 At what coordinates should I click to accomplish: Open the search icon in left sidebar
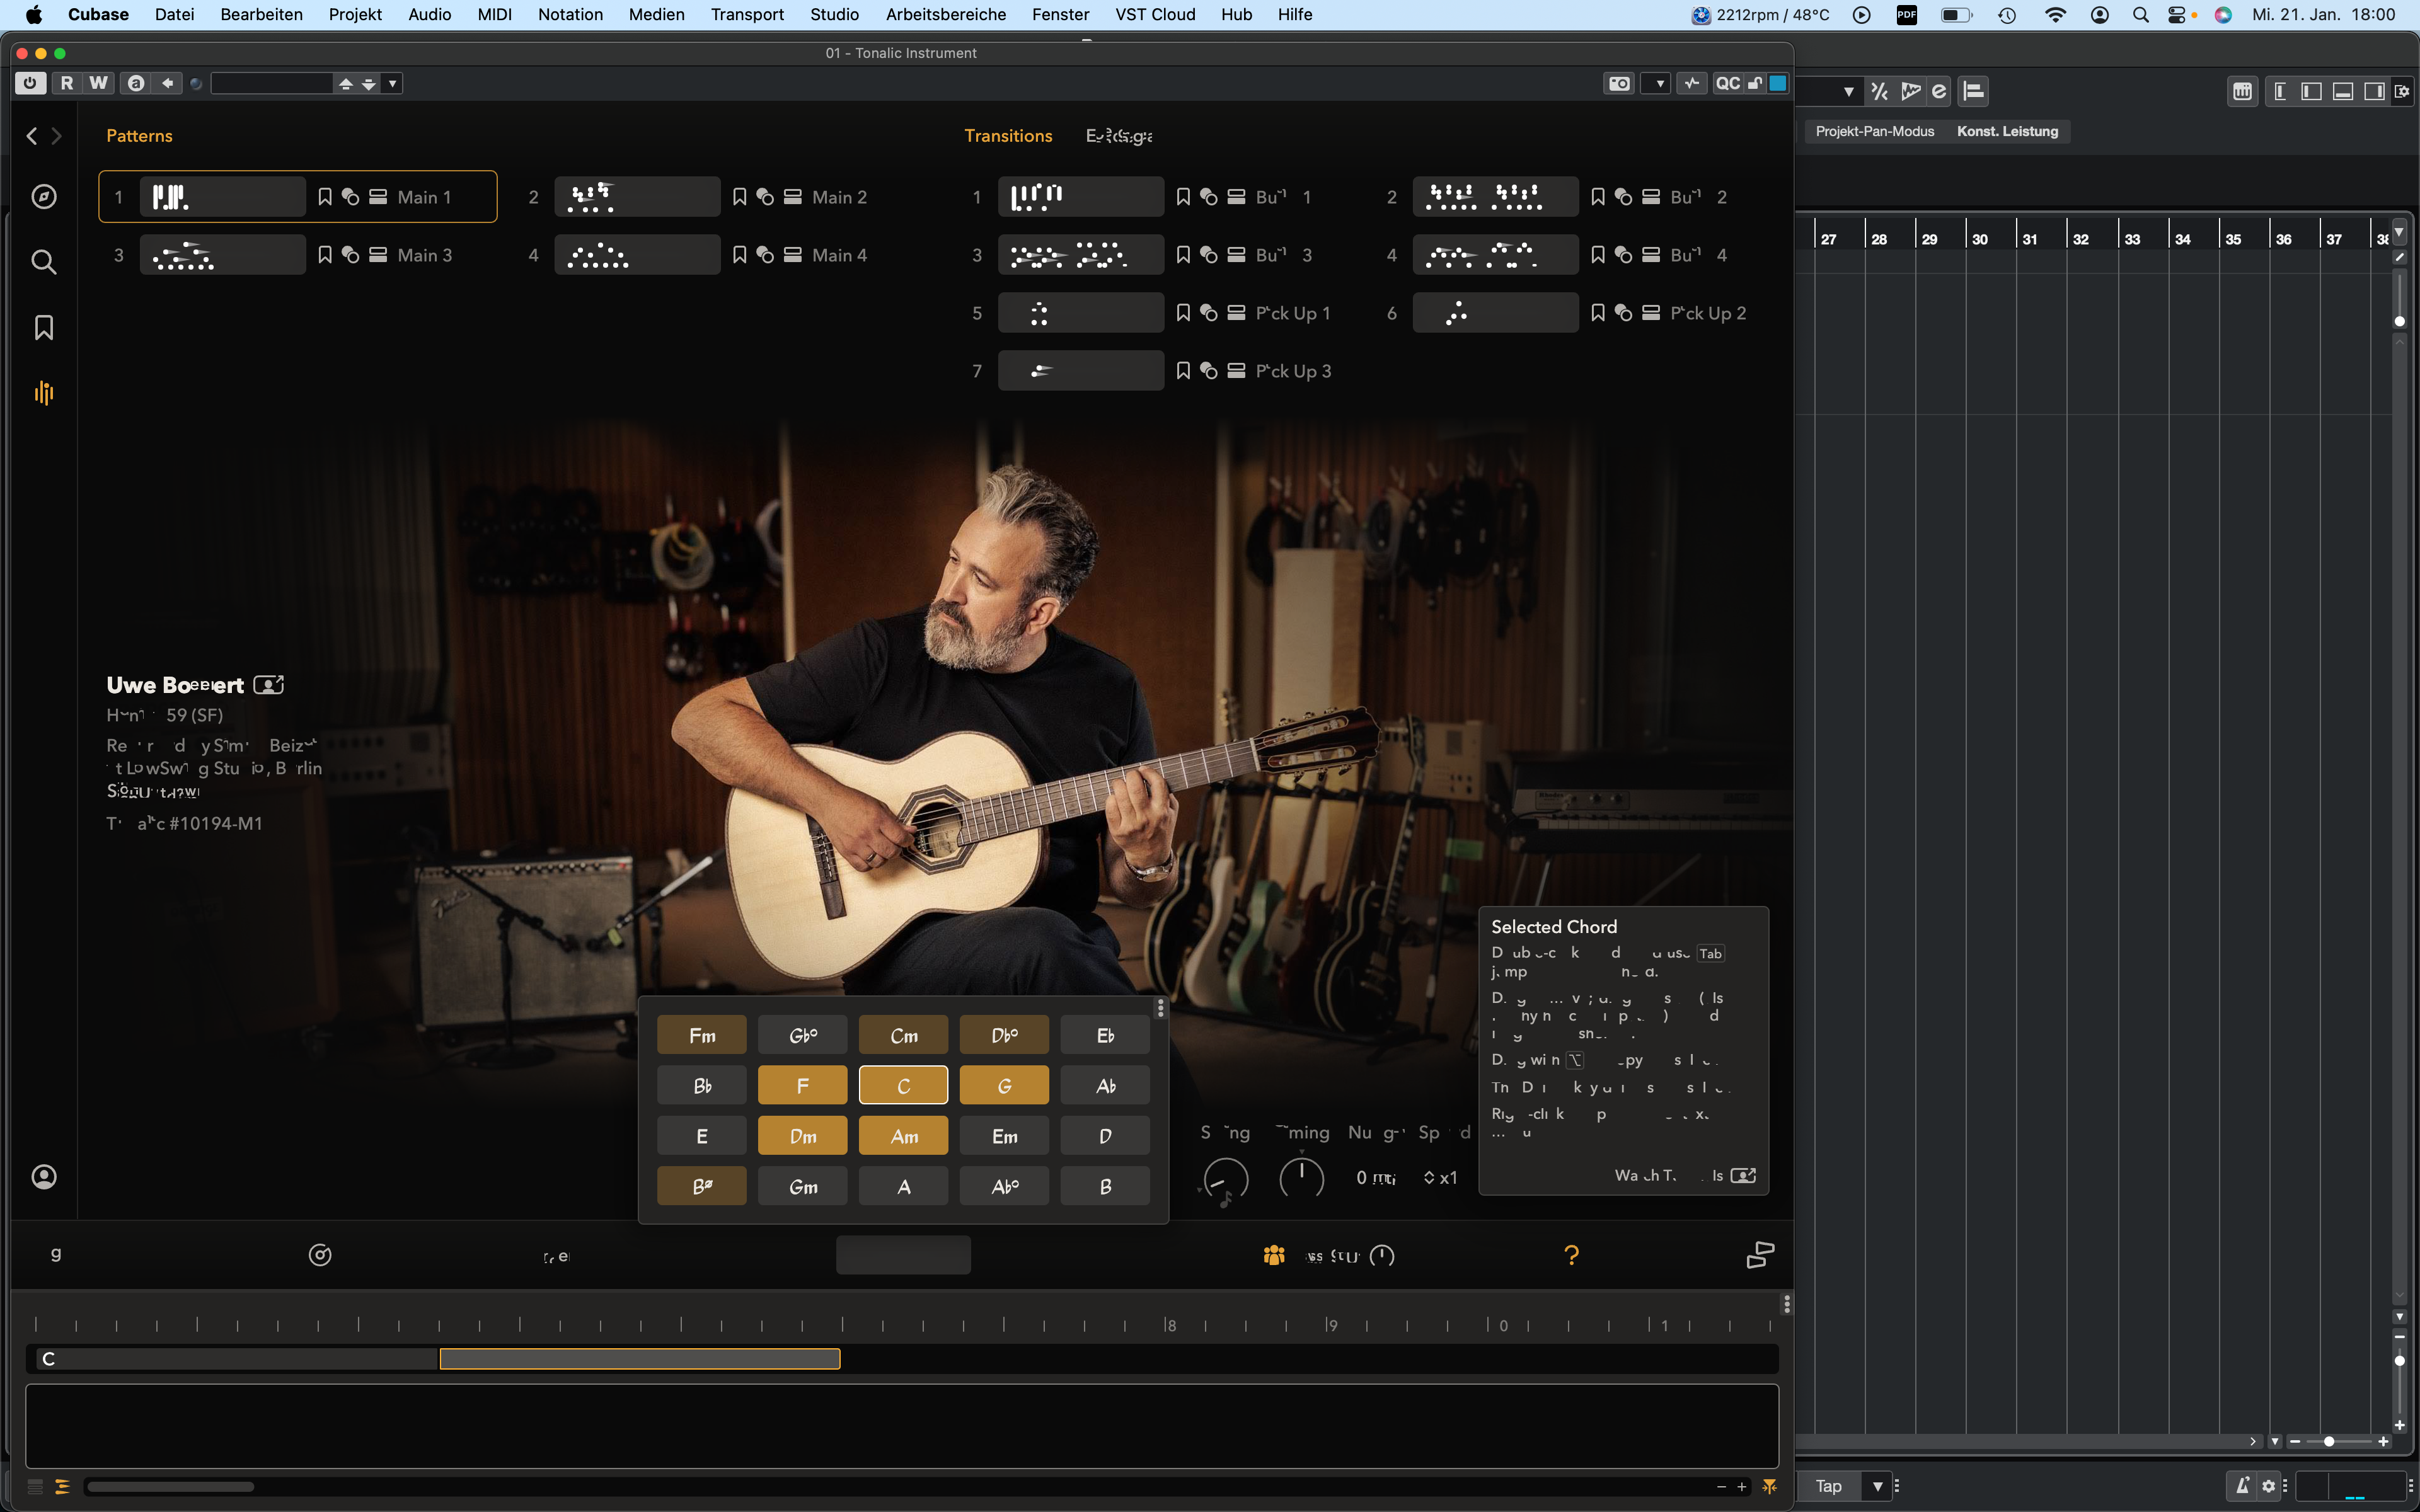coord(44,262)
